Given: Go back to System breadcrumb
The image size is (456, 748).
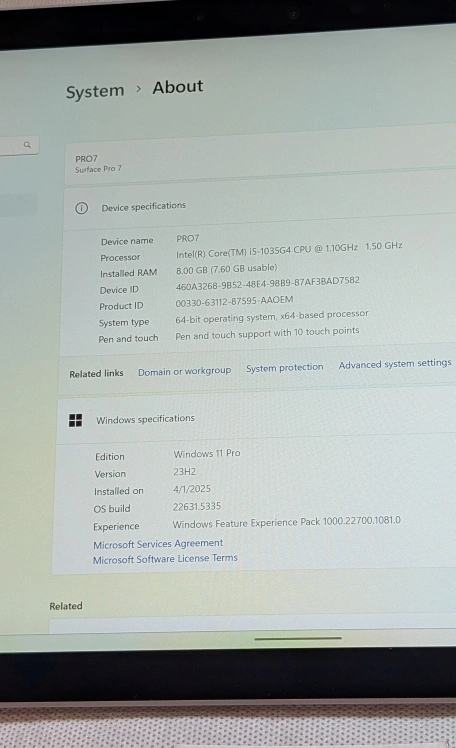Looking at the screenshot, I should tap(95, 91).
